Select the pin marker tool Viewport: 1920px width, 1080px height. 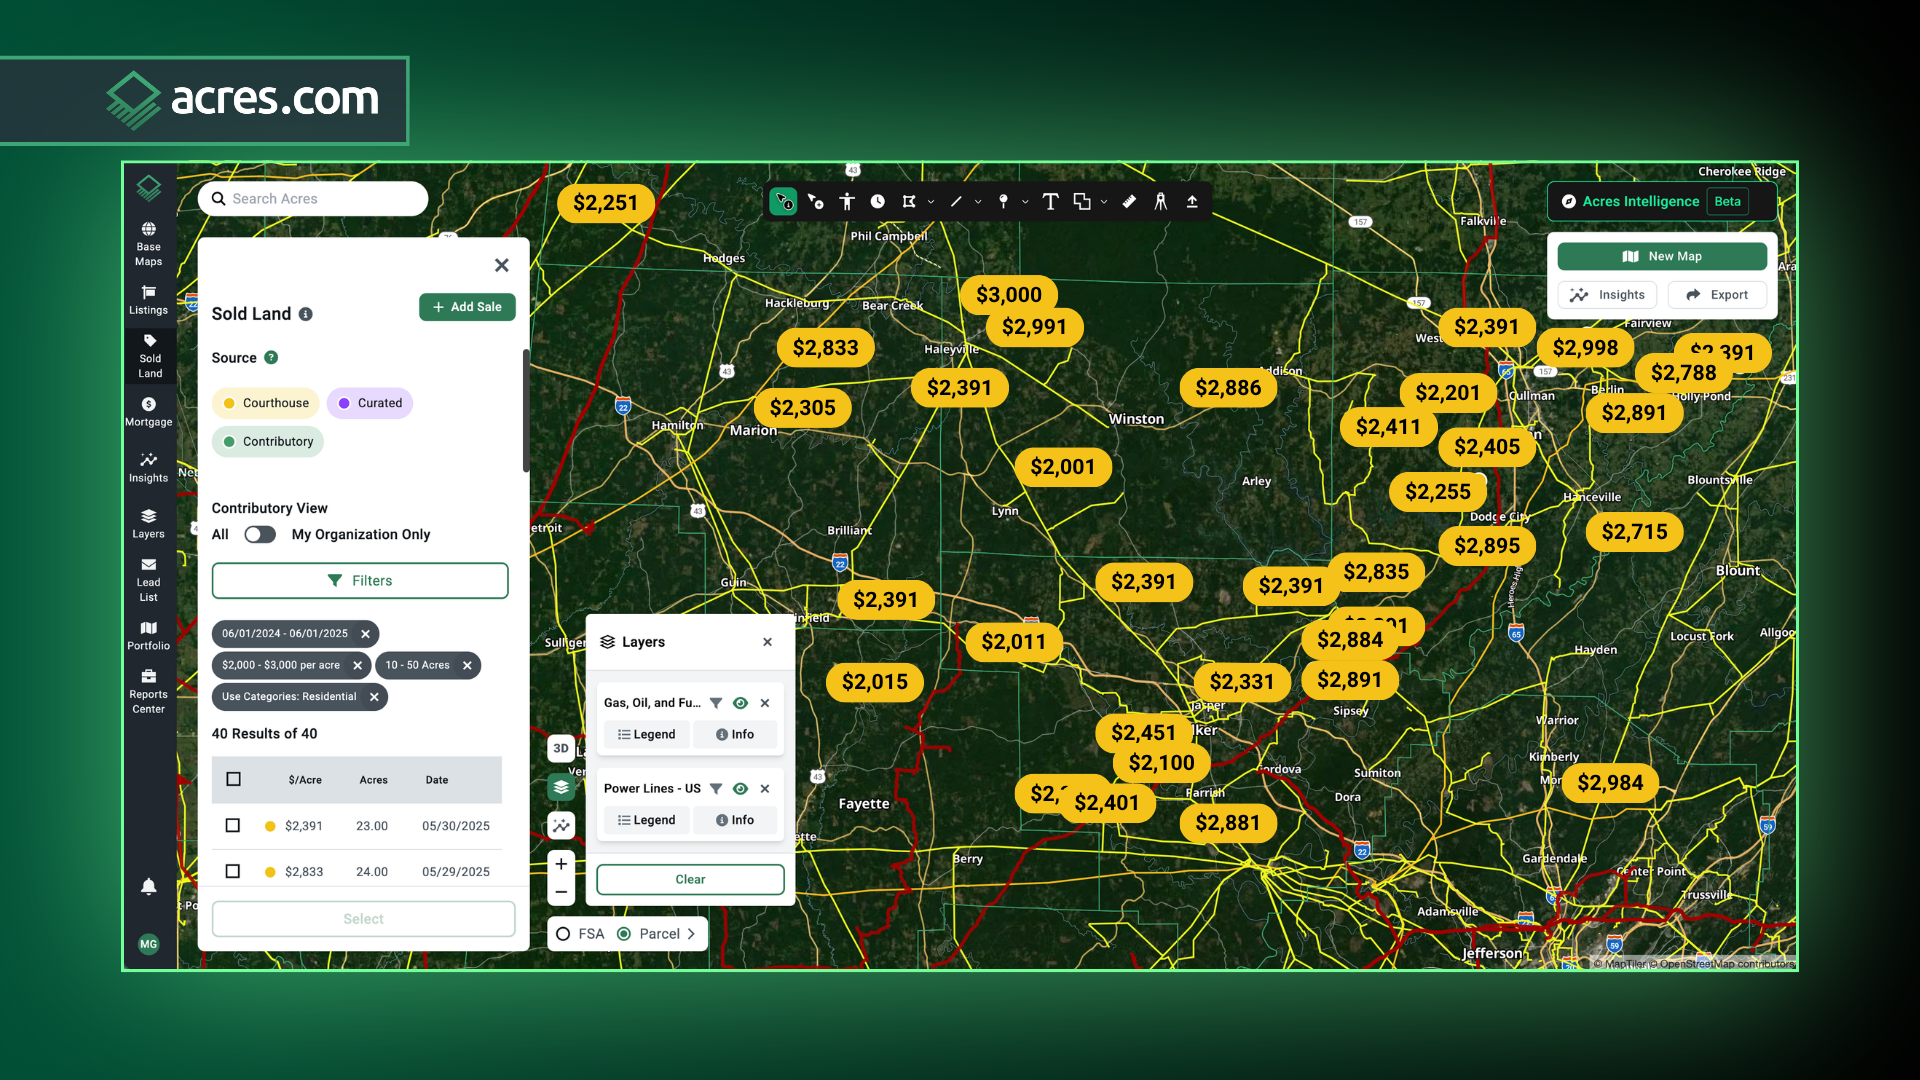click(x=1003, y=202)
